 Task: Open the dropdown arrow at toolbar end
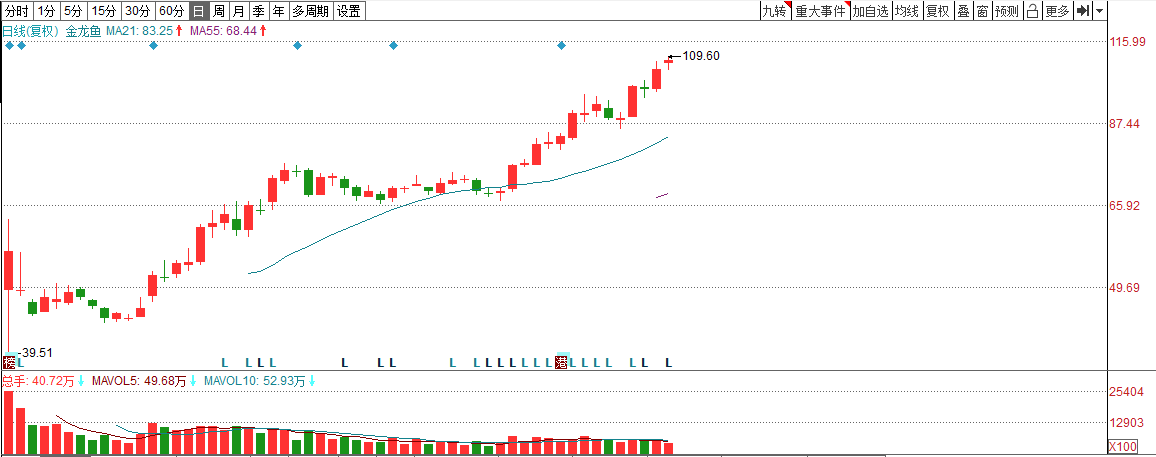1099,11
